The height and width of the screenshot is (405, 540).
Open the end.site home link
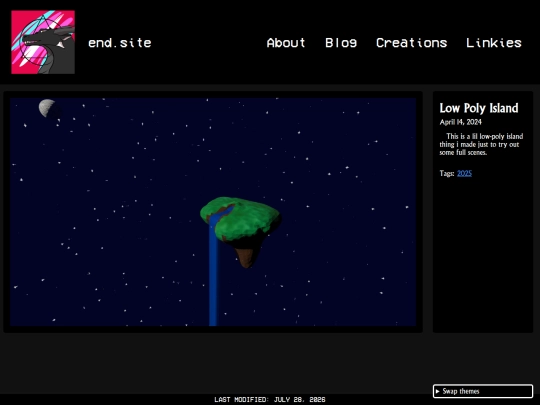120,43
